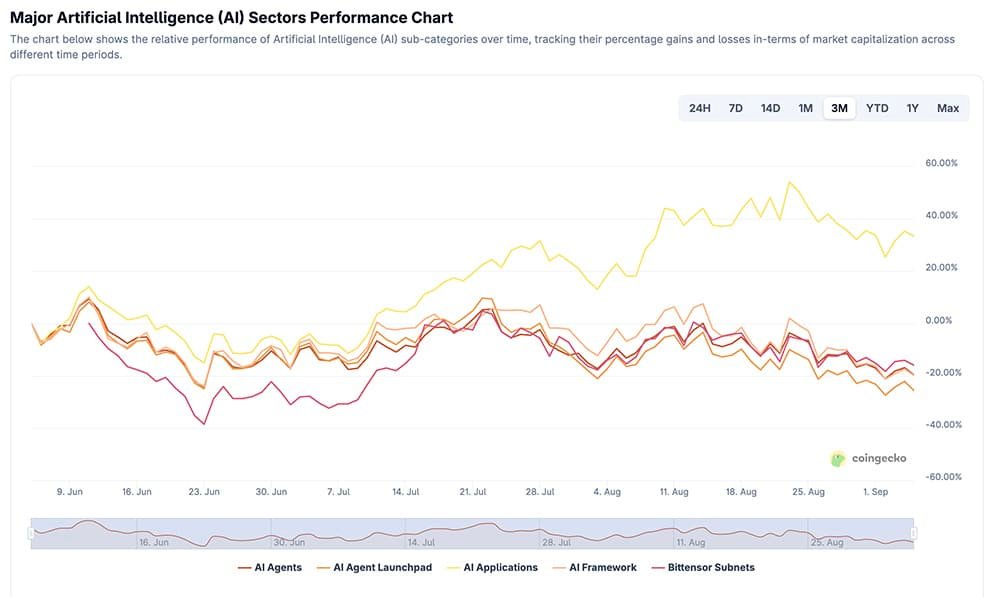The height and width of the screenshot is (597, 1000).
Task: Toggle AI Framework series visibility
Action: point(594,567)
